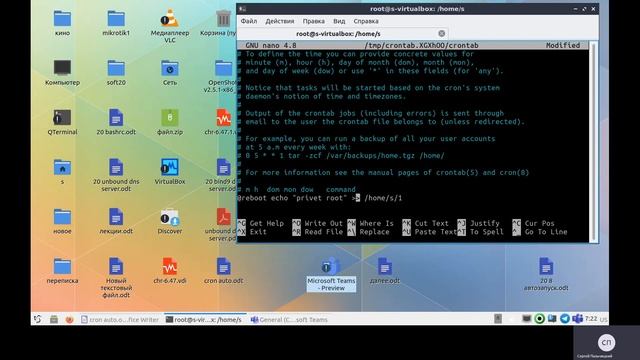Image resolution: width=640 pixels, height=360 pixels.
Task: Close the root@s-virtualbox terminal tab
Action: click(441, 33)
